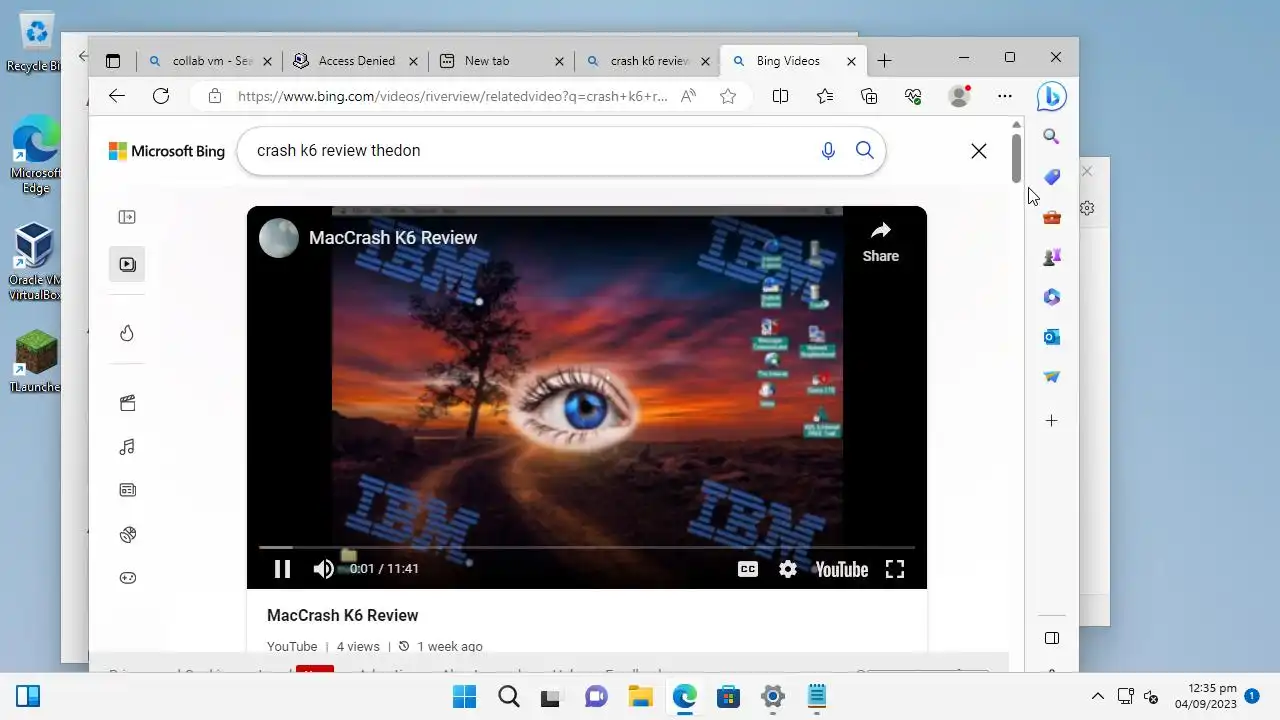
Task: Click page vertical scrollbar thumb
Action: [x=1016, y=157]
